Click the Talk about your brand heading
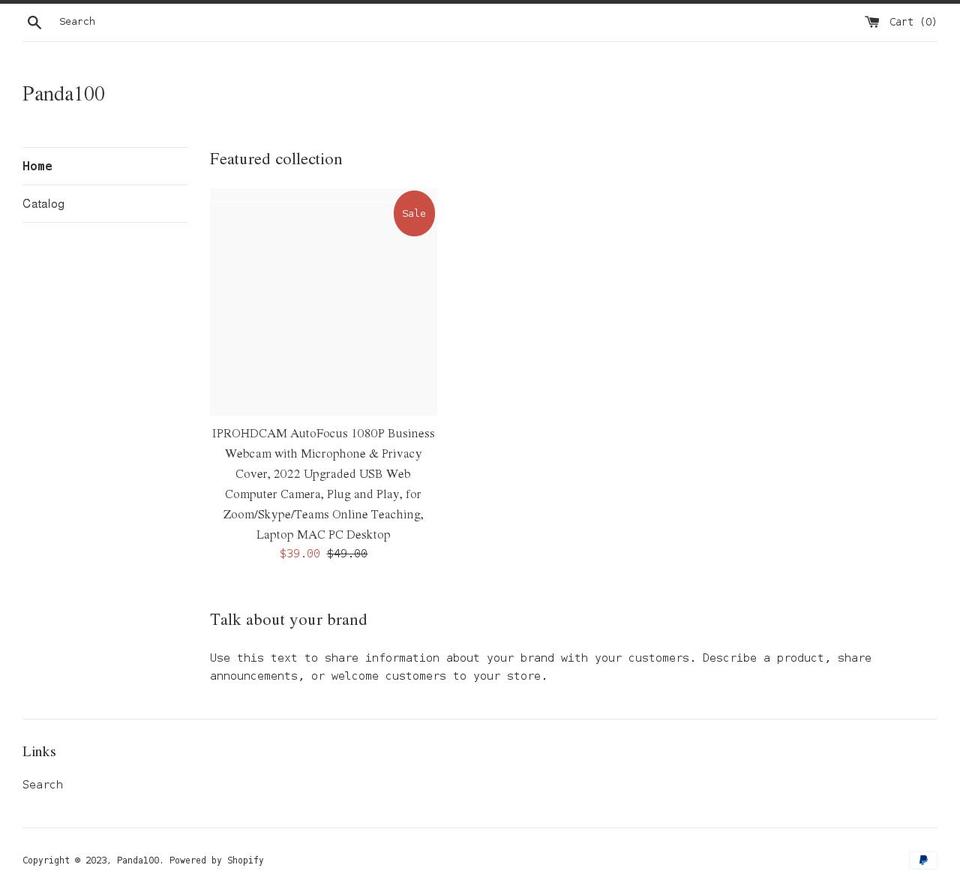 [288, 620]
